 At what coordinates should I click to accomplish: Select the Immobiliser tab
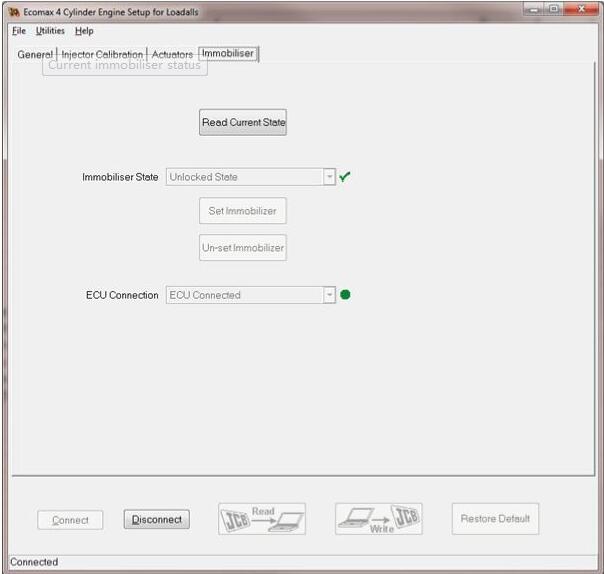(228, 53)
